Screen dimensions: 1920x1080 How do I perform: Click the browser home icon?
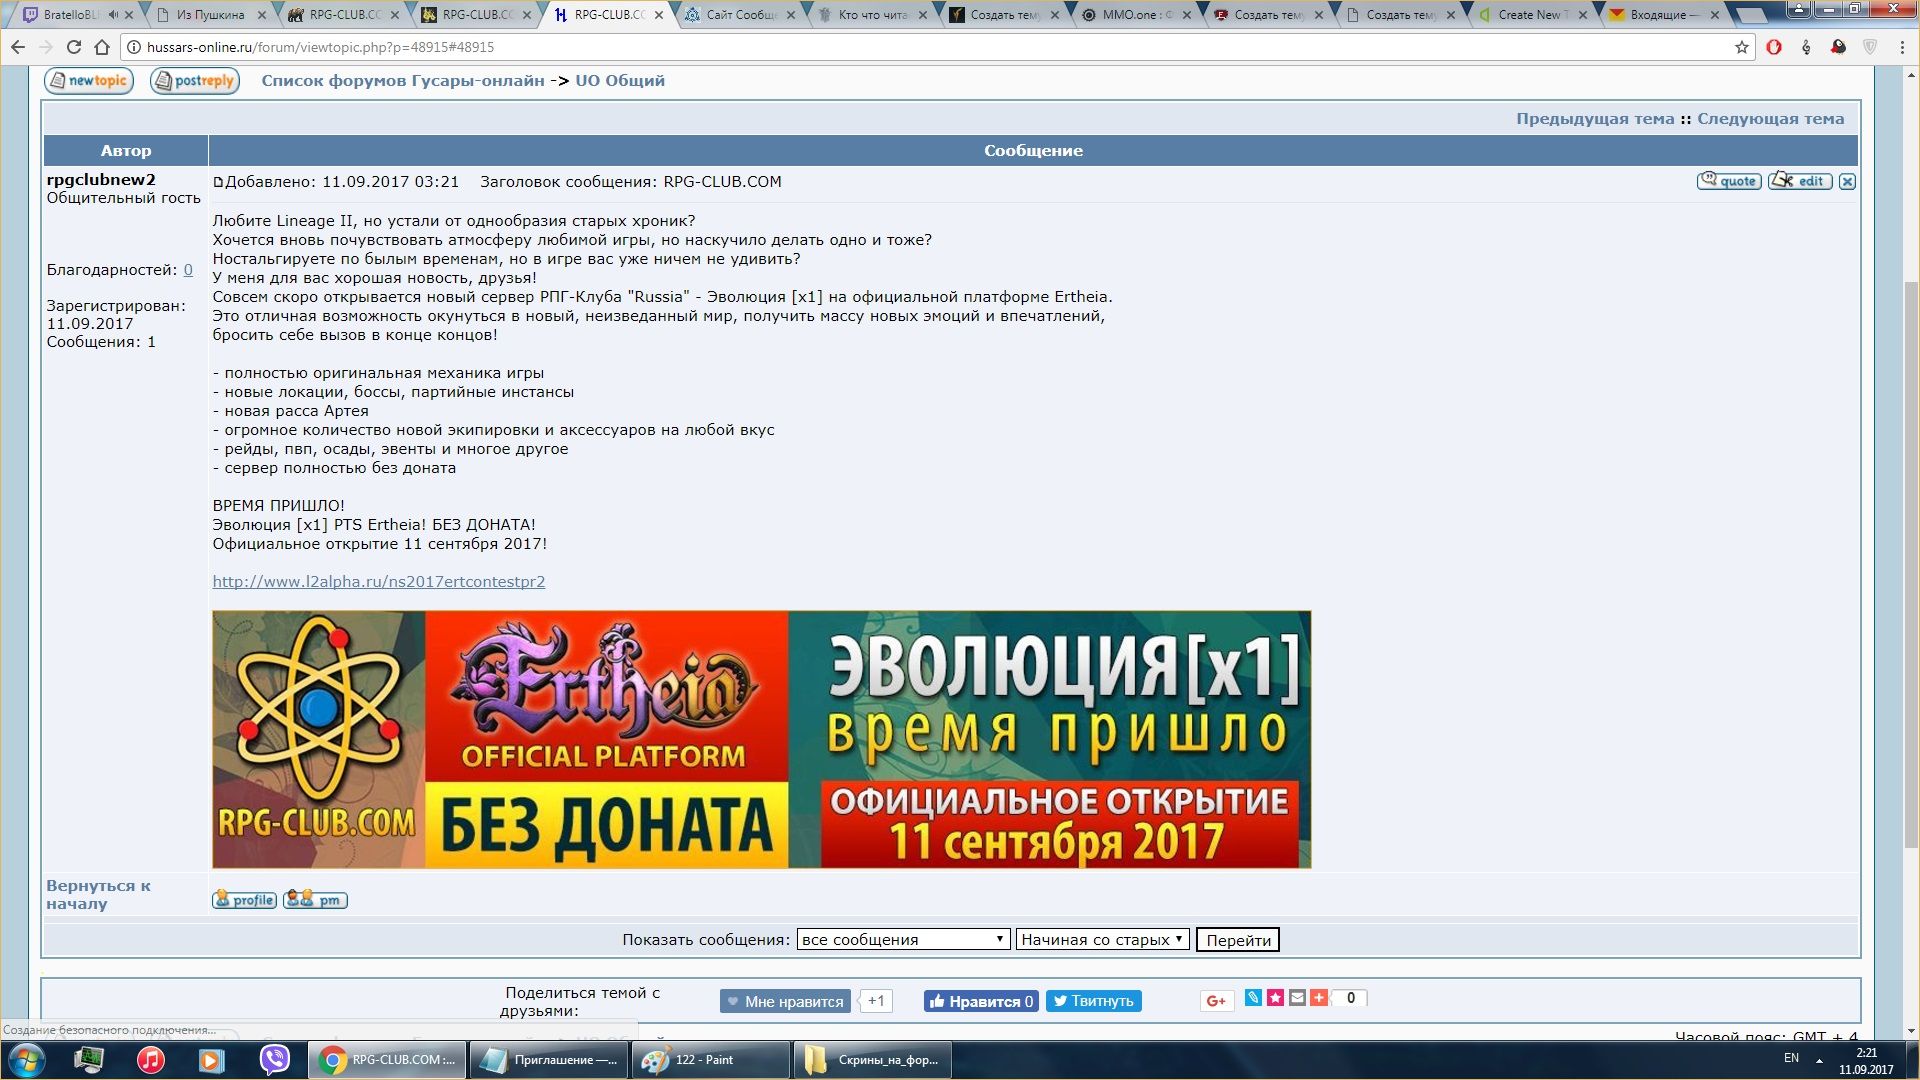point(102,47)
